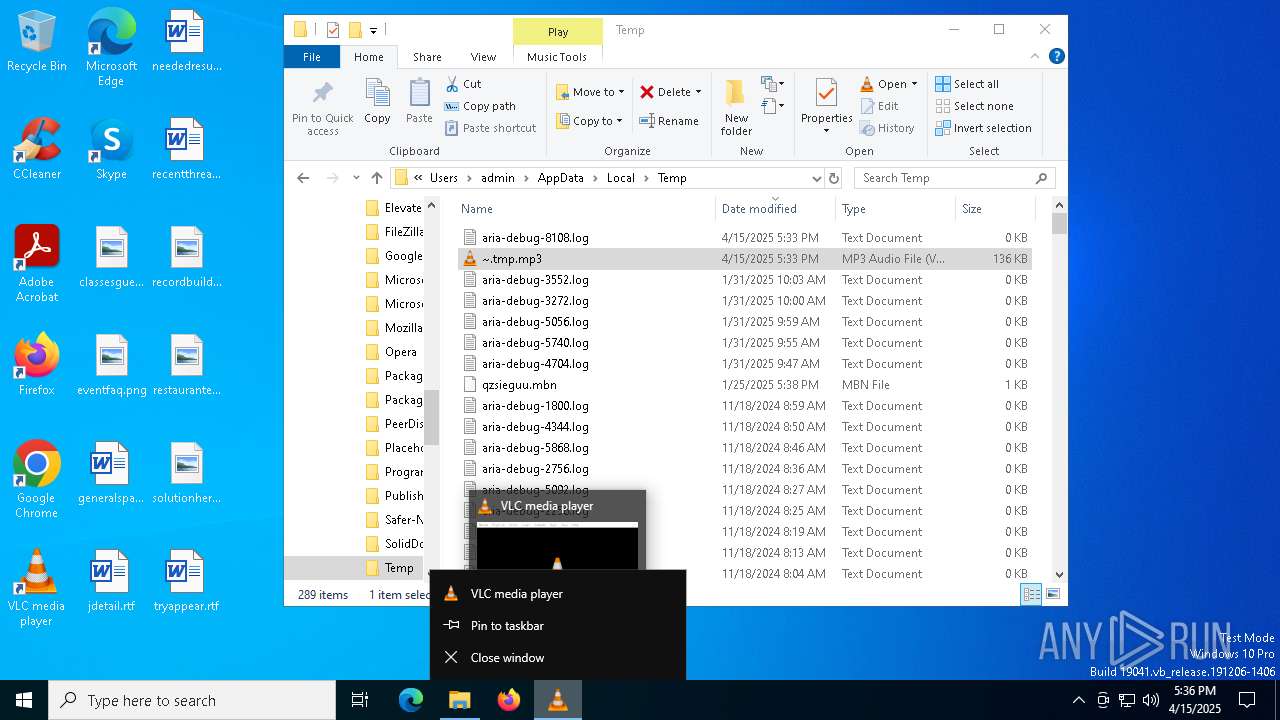This screenshot has height=720, width=1280.
Task: Open Explorer help icon
Action: click(x=1057, y=57)
